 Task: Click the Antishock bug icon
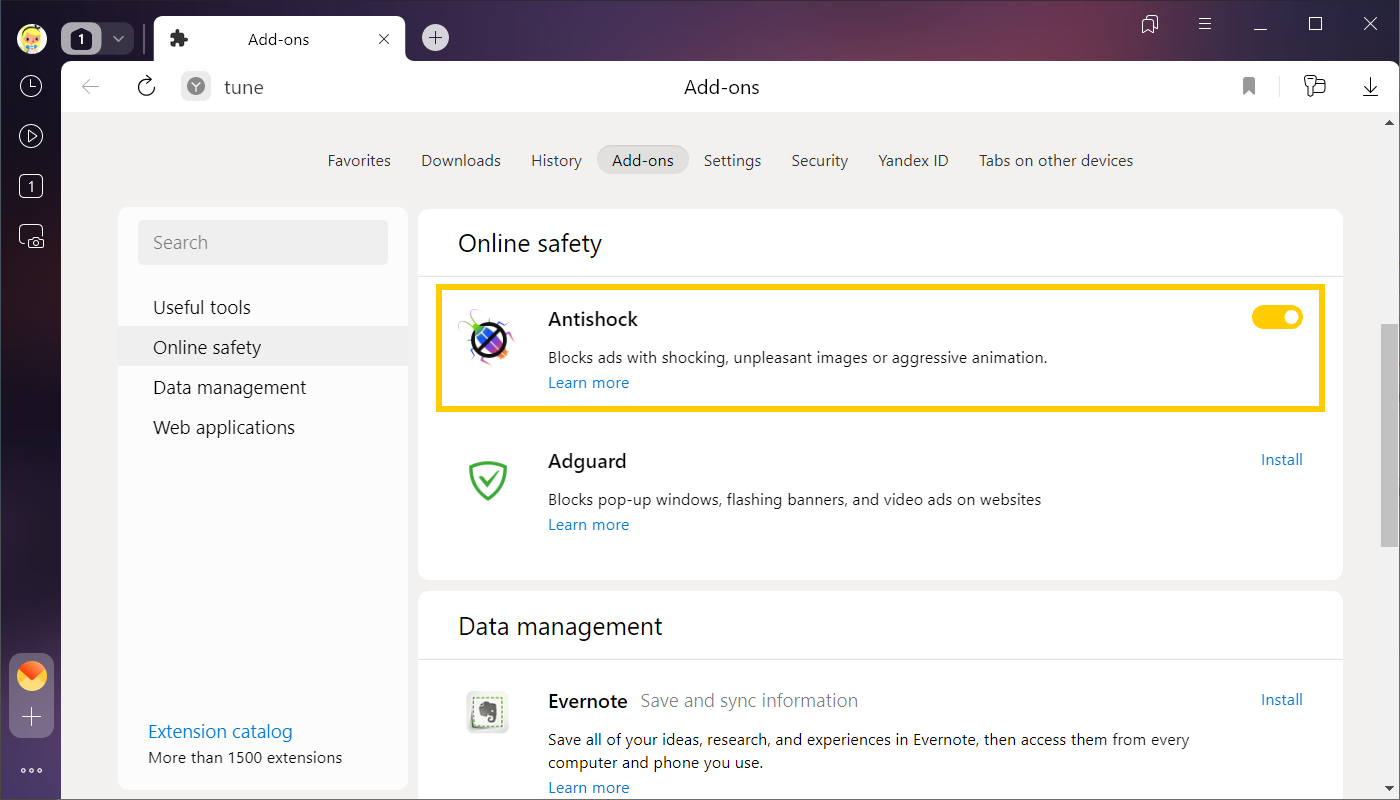click(x=486, y=336)
